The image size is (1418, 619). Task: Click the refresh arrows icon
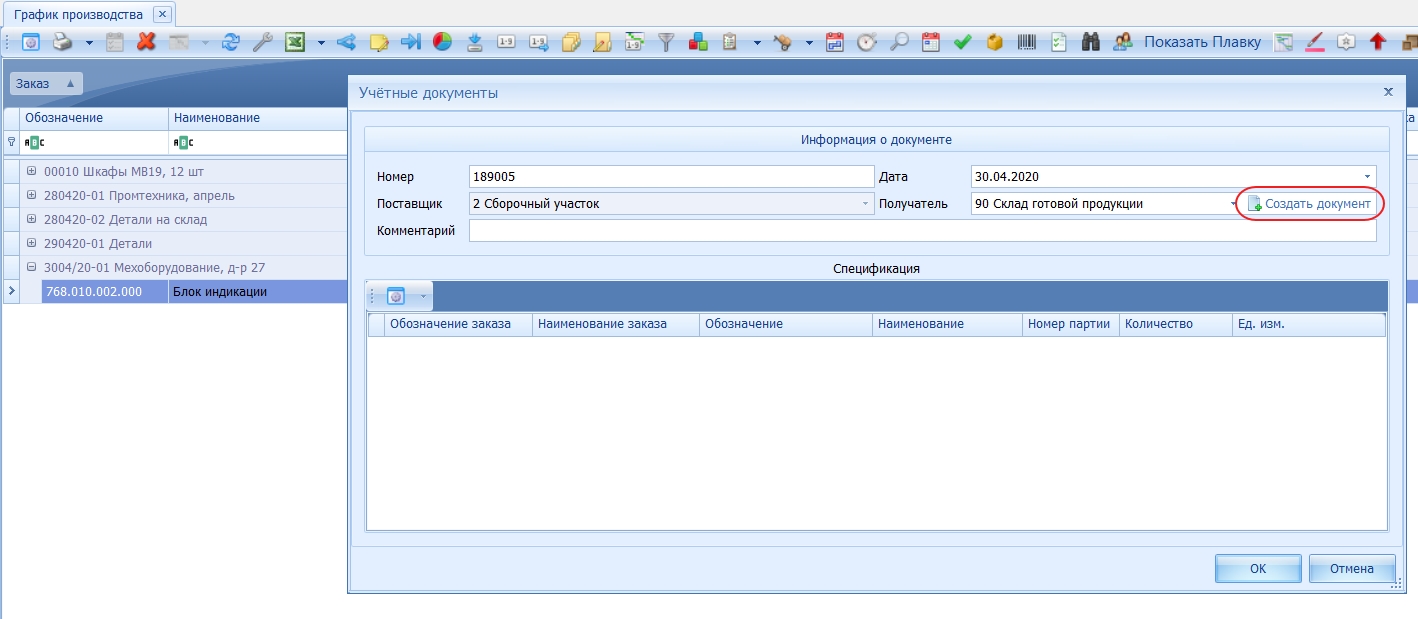click(x=231, y=42)
